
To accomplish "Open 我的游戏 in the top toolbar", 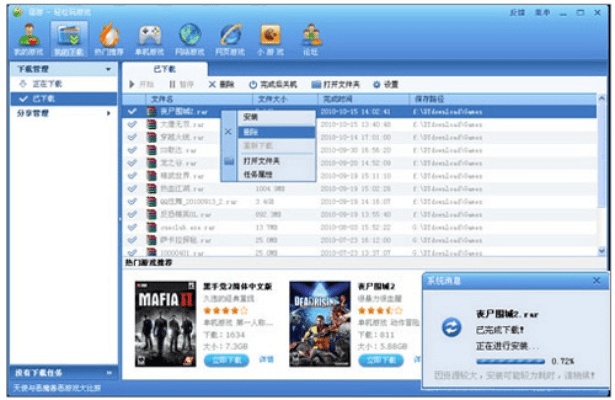I will (22, 37).
